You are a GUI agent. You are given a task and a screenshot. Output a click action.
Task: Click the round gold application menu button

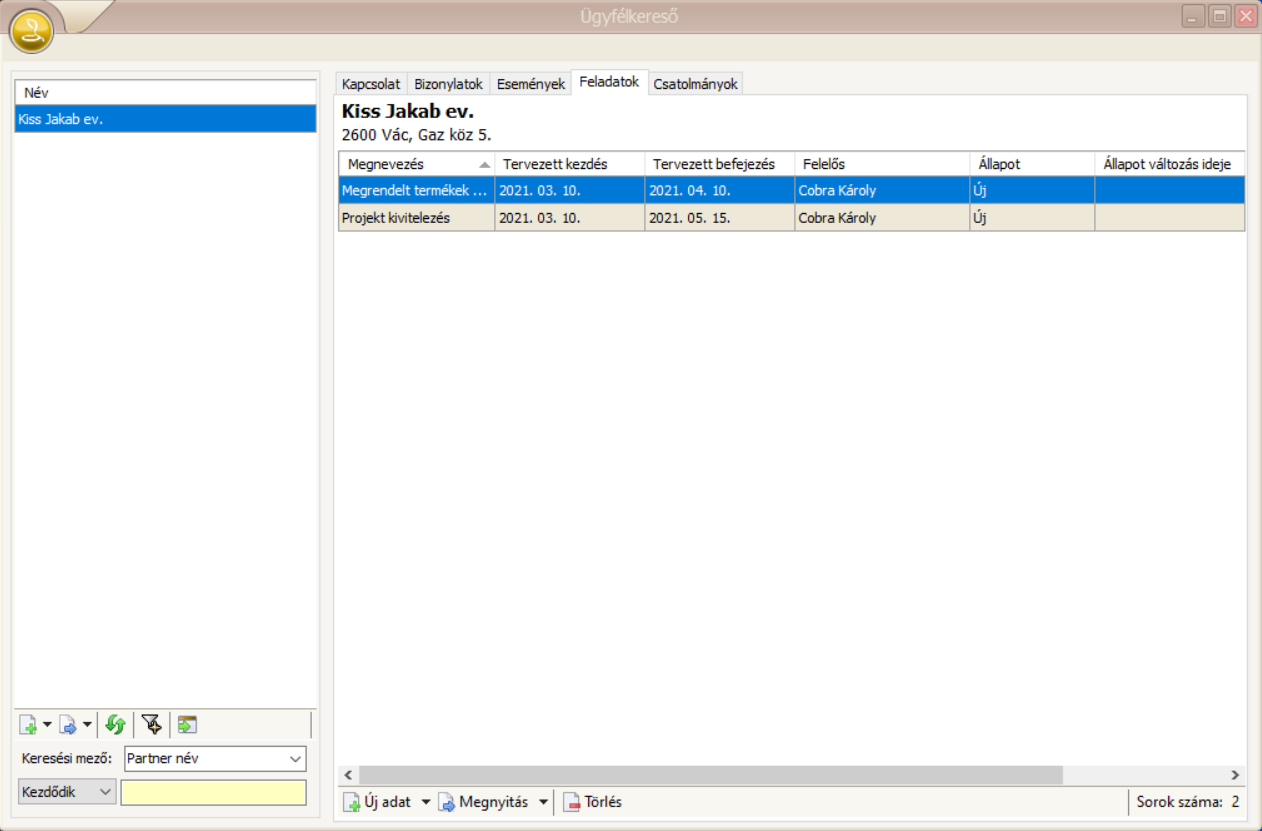coord(31,31)
